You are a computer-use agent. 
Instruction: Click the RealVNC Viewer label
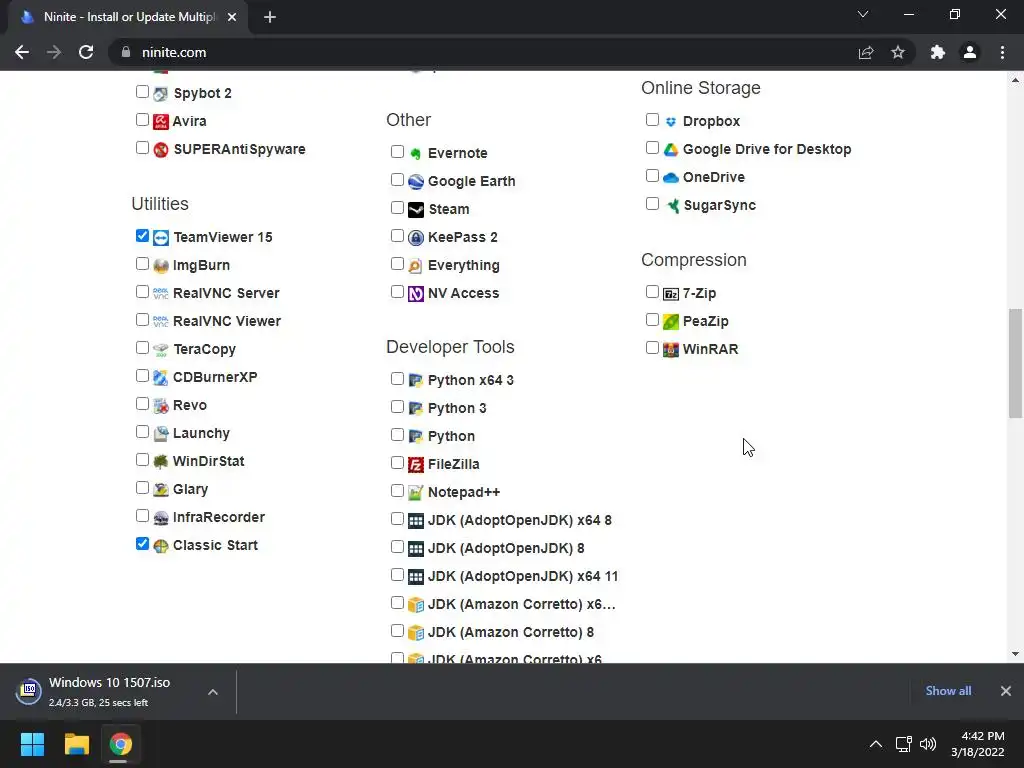[227, 321]
